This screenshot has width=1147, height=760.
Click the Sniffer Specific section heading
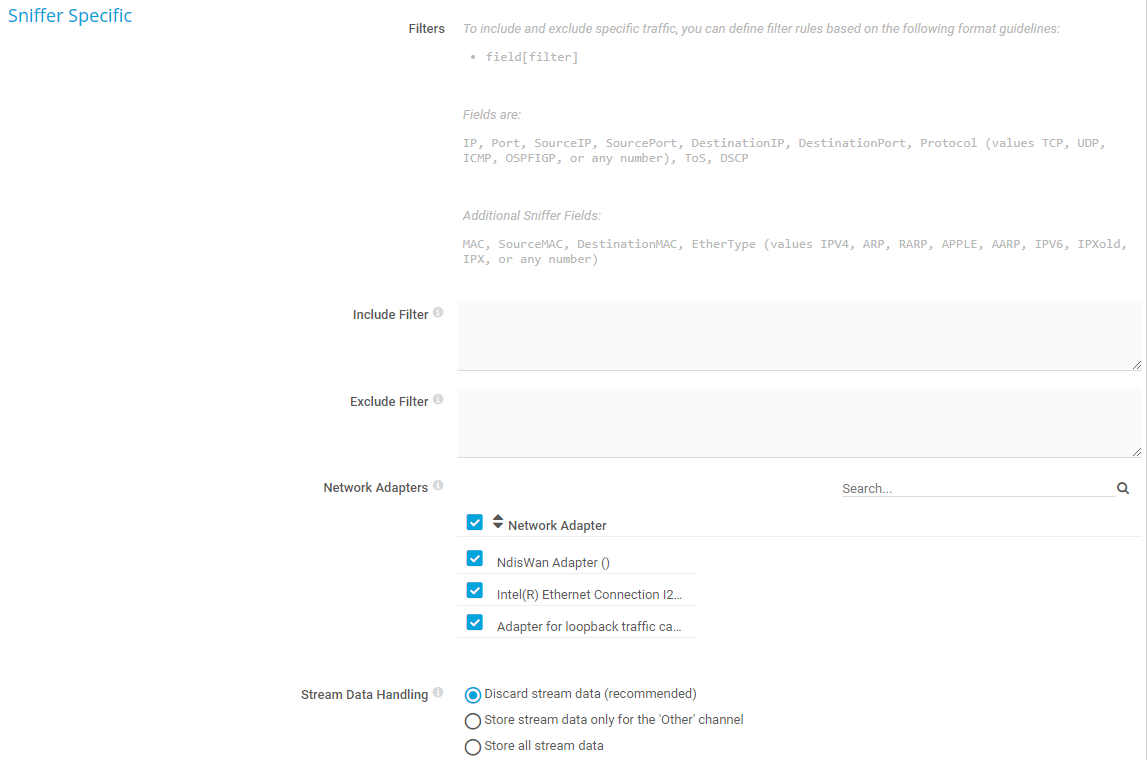70,16
